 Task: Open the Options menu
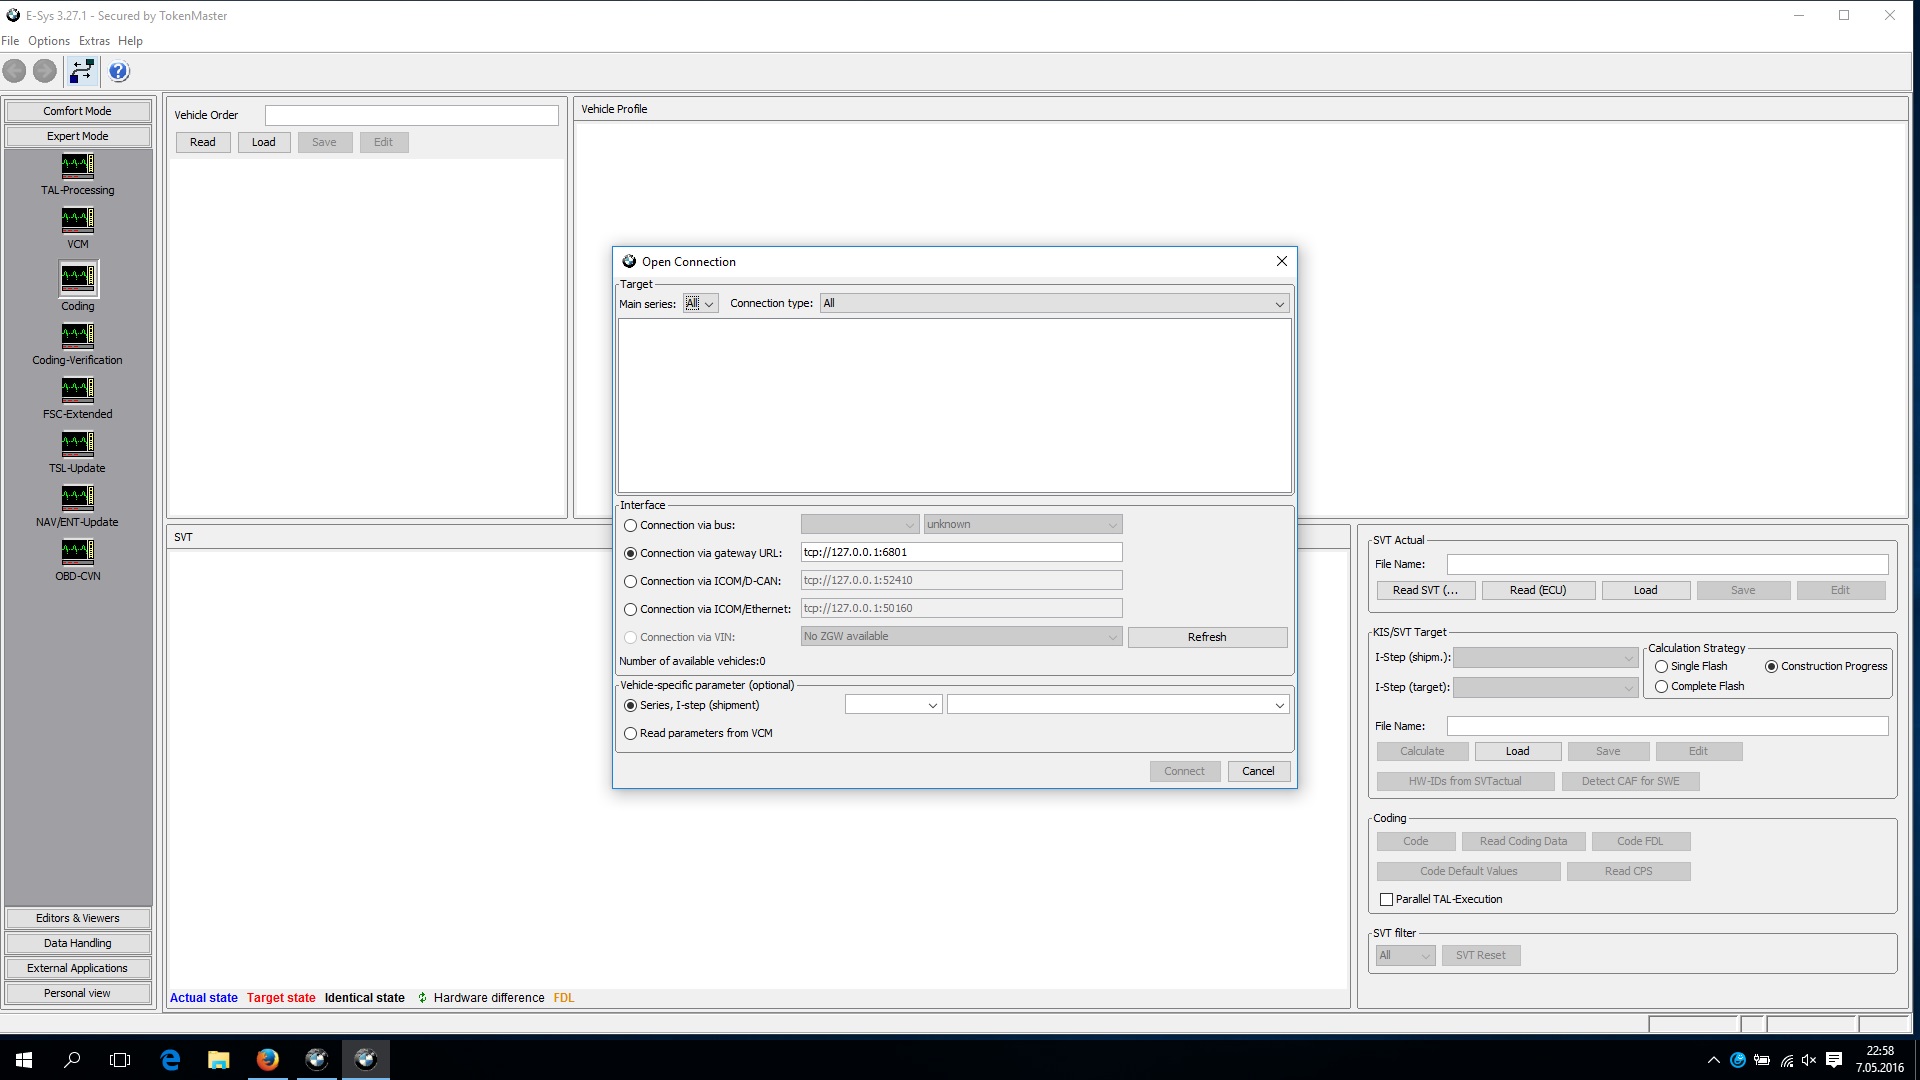click(x=48, y=41)
